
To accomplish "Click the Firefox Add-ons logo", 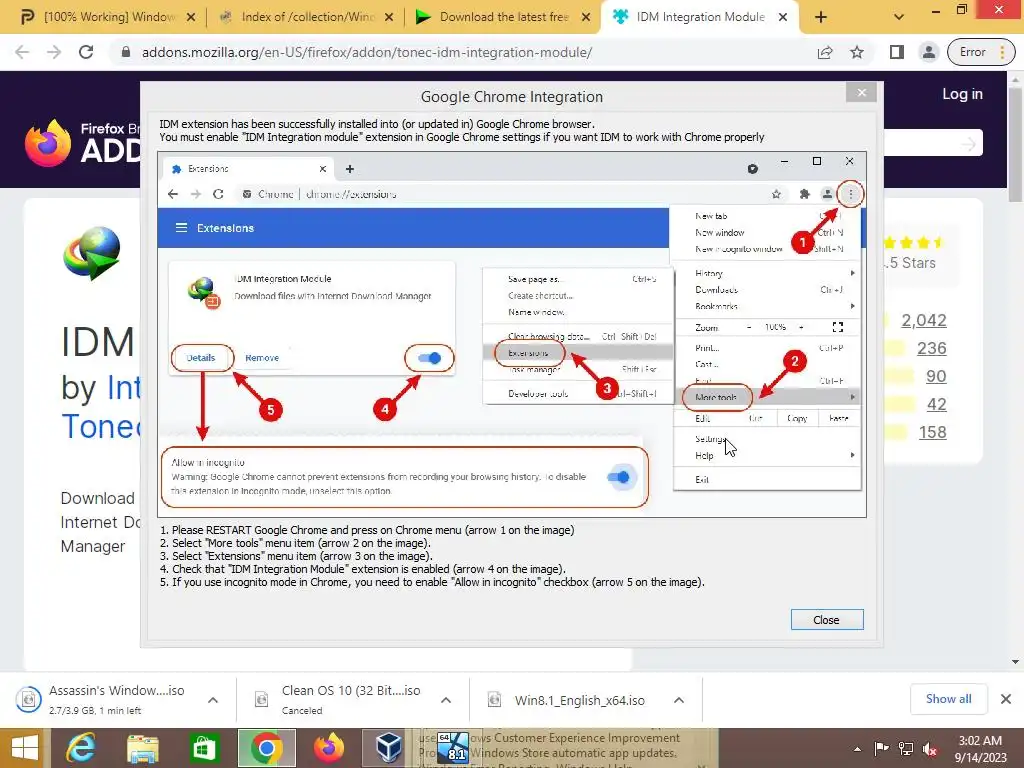I will point(82,142).
